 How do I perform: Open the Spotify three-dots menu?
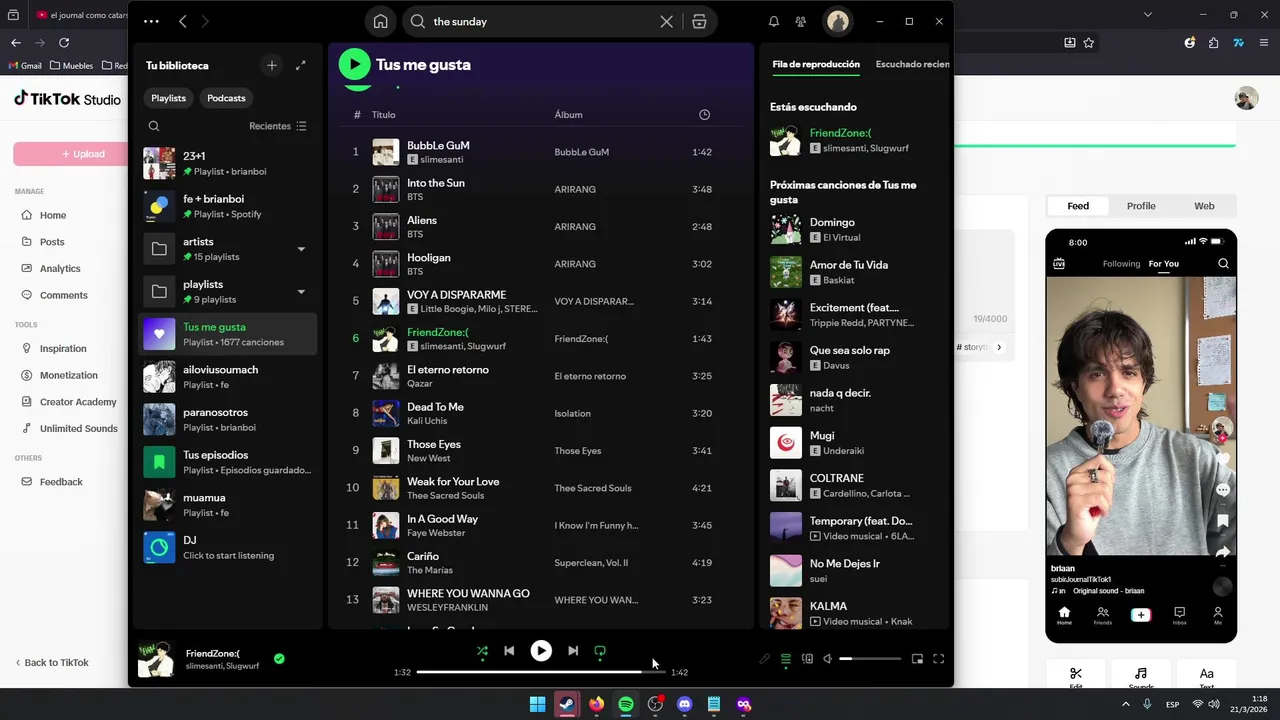pyautogui.click(x=151, y=21)
